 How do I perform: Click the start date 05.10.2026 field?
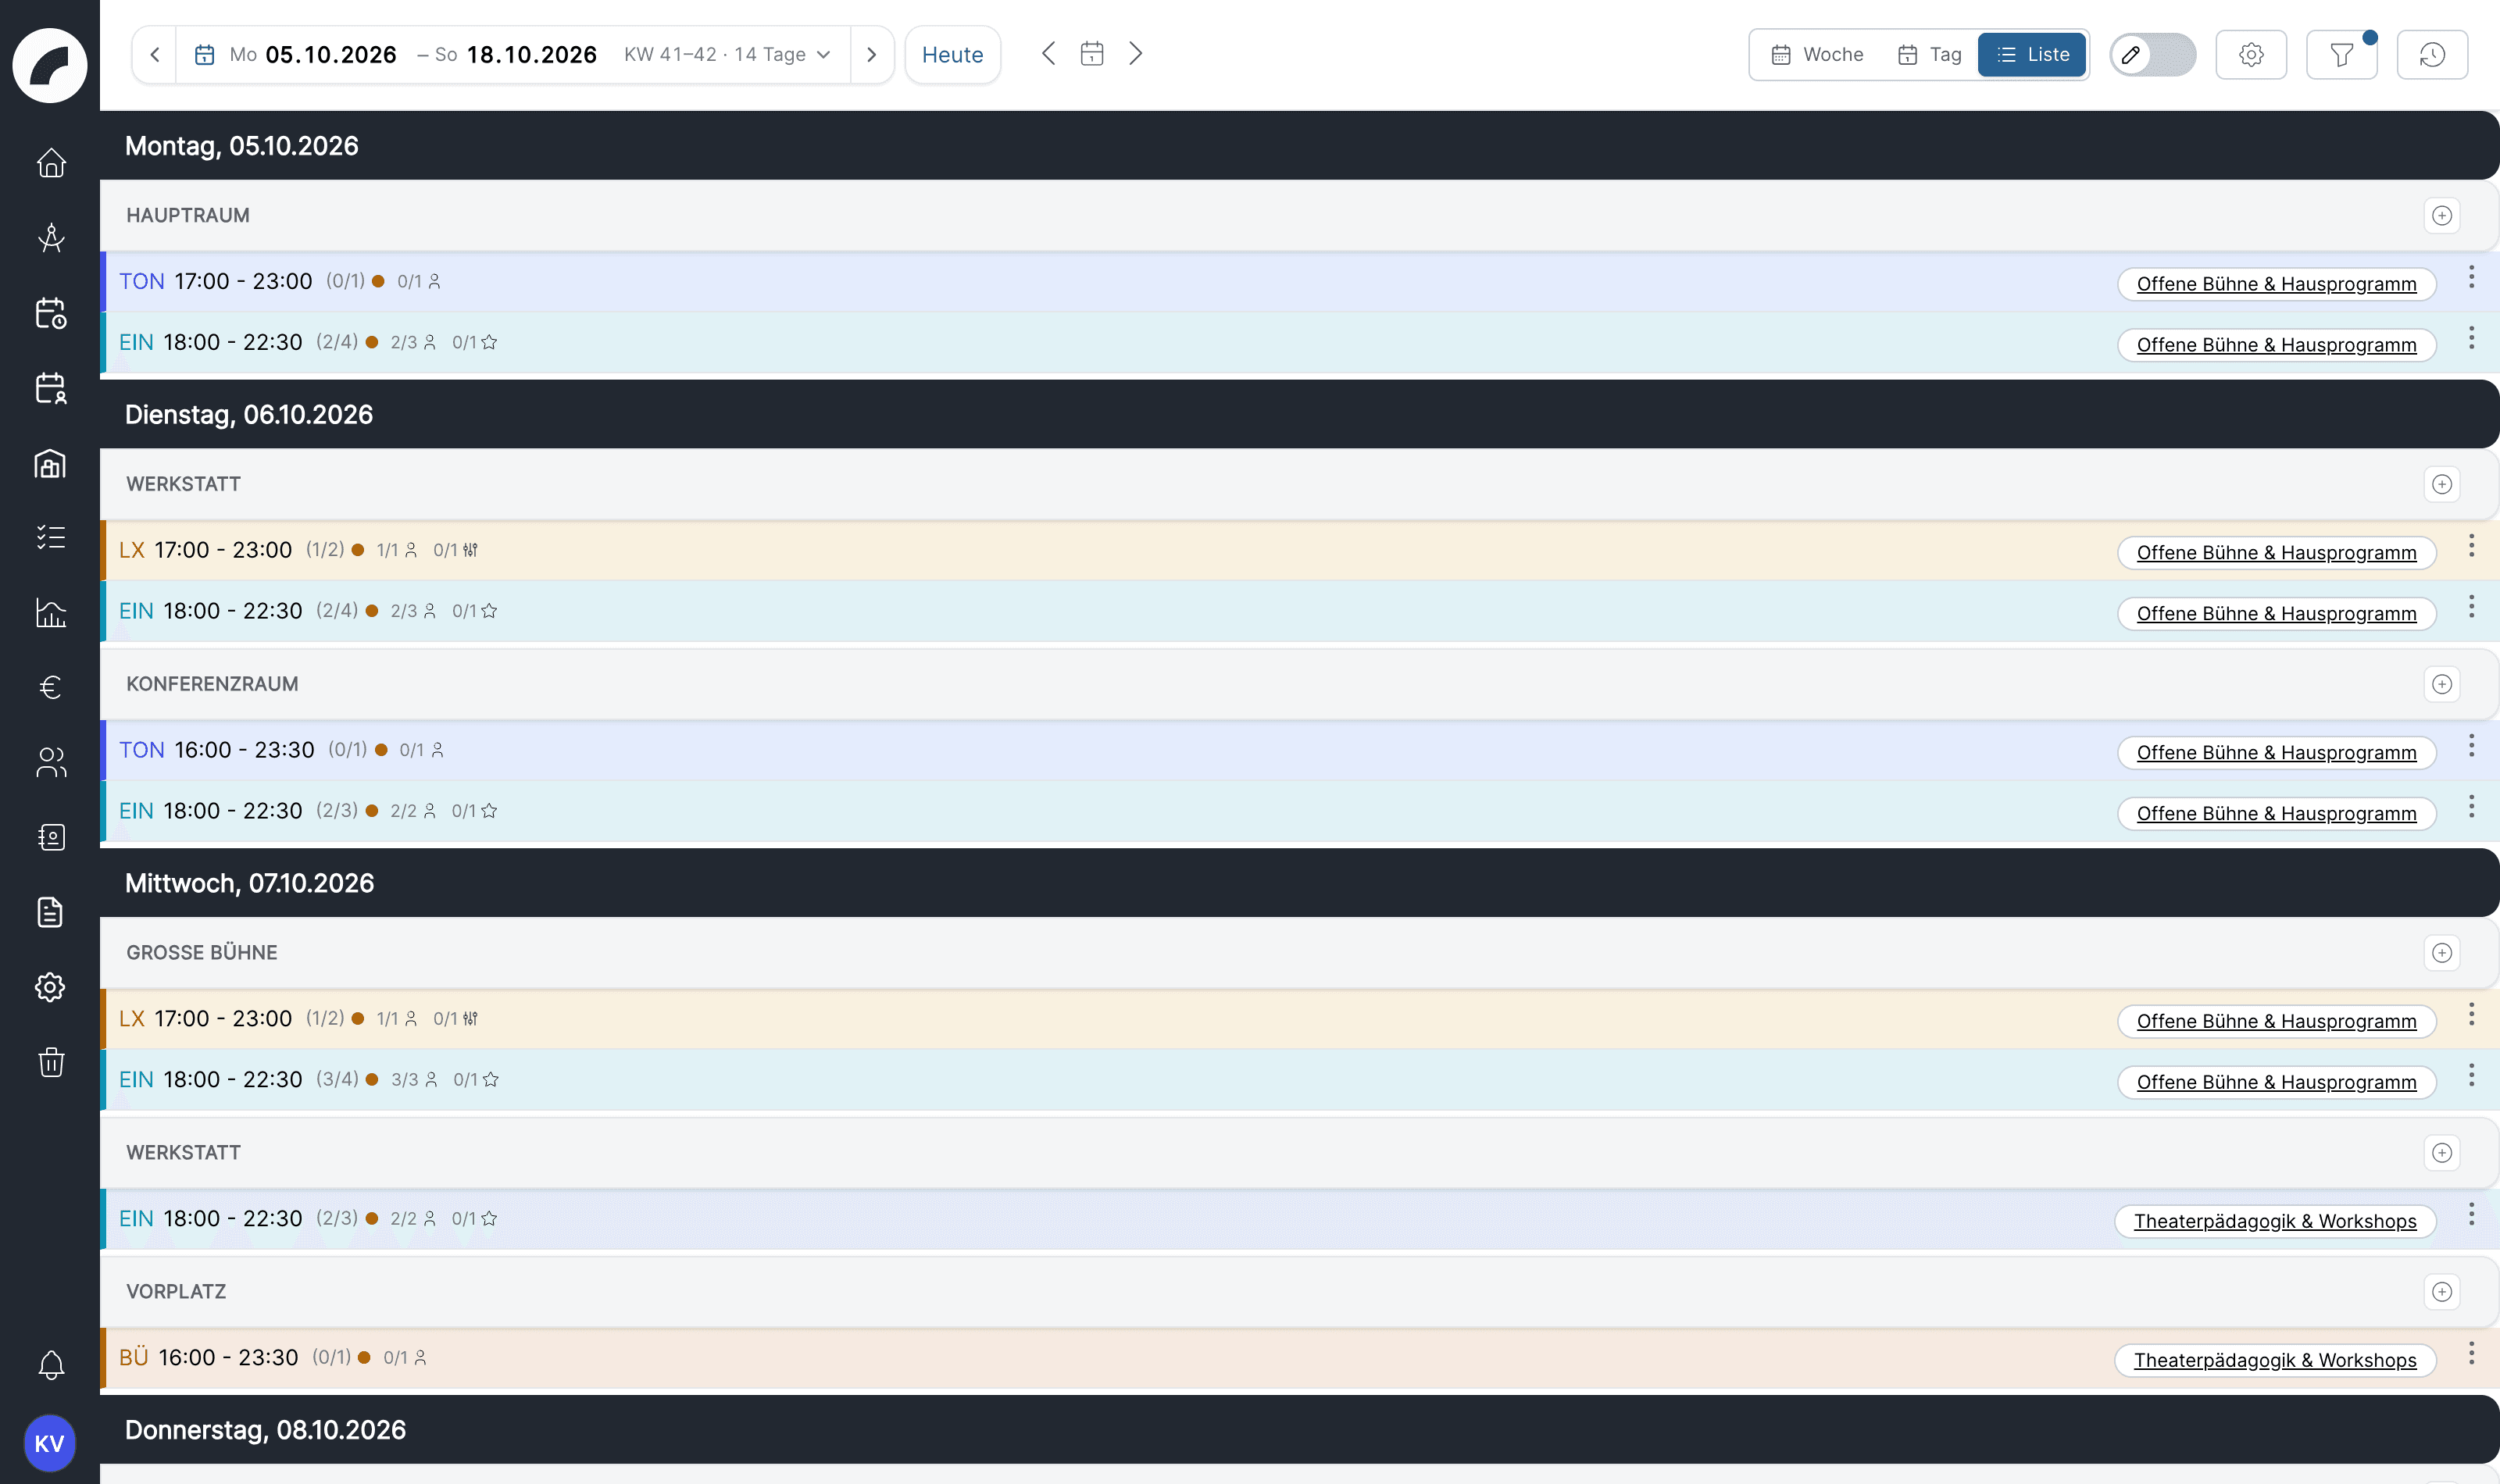[331, 54]
